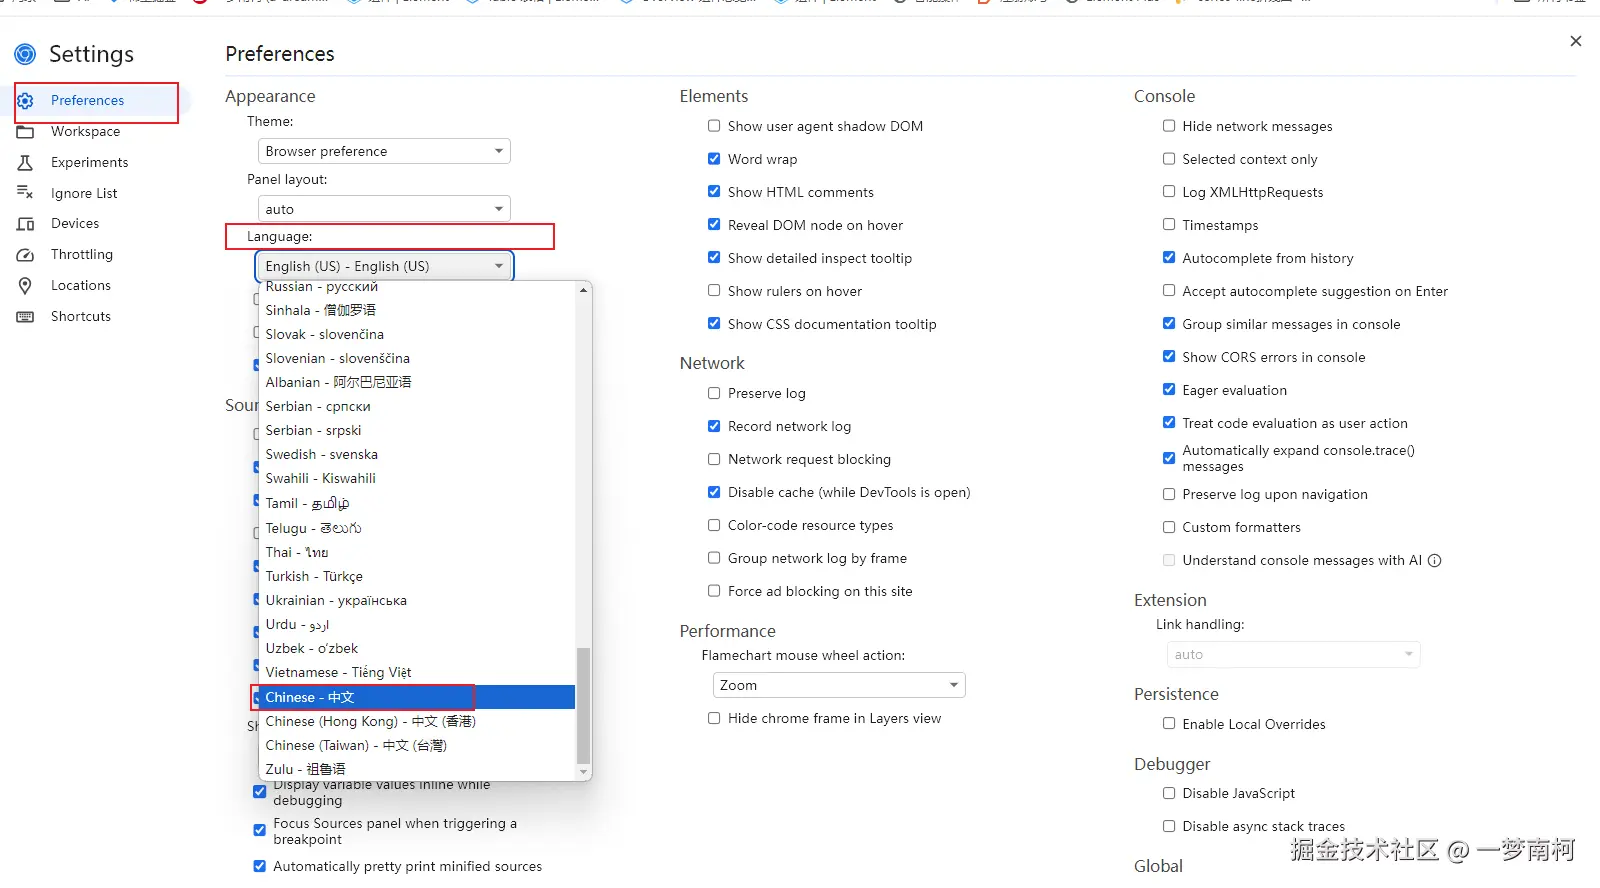Enable Disable async stack traces
Screen dimensions: 1600x888
[x=1169, y=826]
